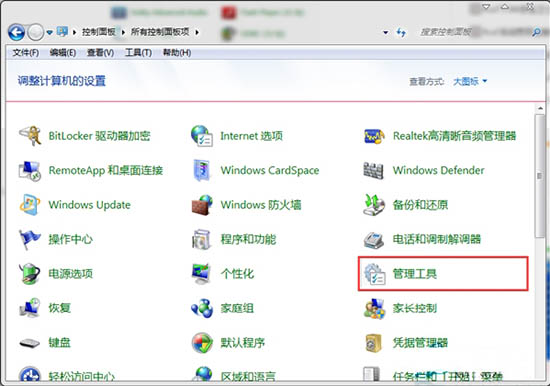Click the Windows Defender text label
Viewport: 550px width, 386px height.
coord(438,171)
